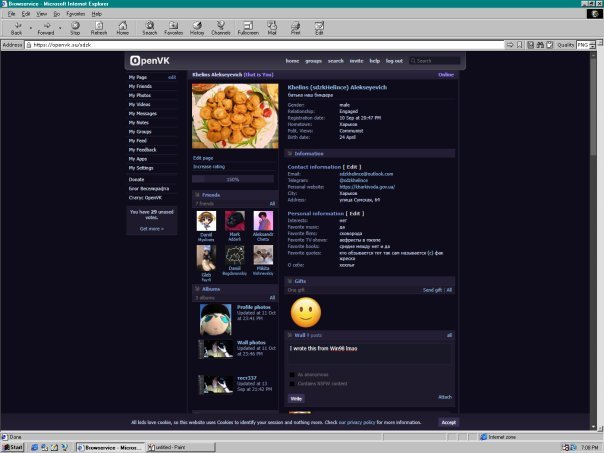Click the taskbar clock

(589, 447)
